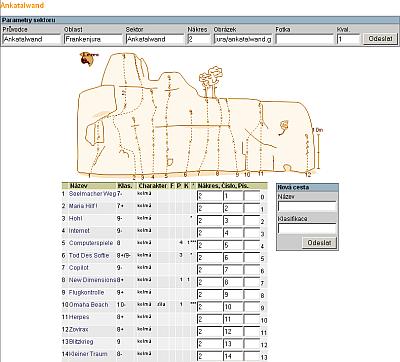Click the Název field in Nová cesta

(x=307, y=206)
